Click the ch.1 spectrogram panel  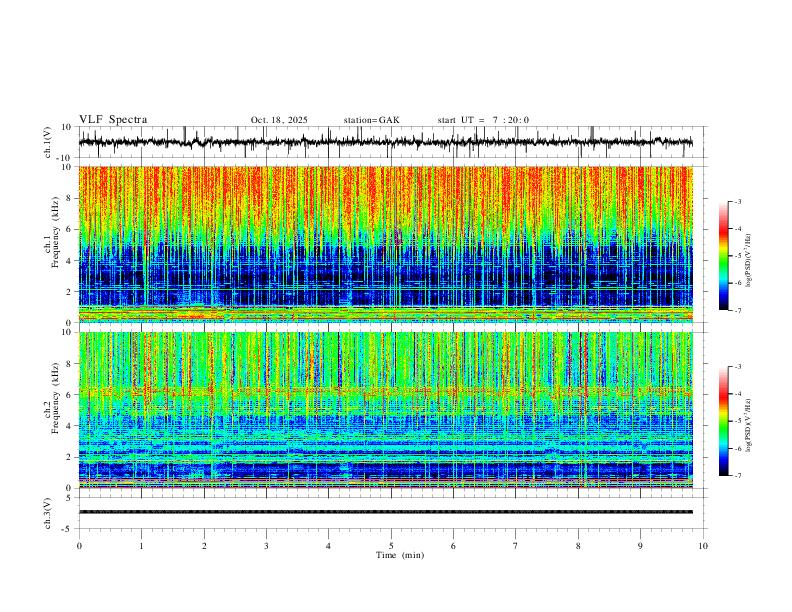(386, 244)
